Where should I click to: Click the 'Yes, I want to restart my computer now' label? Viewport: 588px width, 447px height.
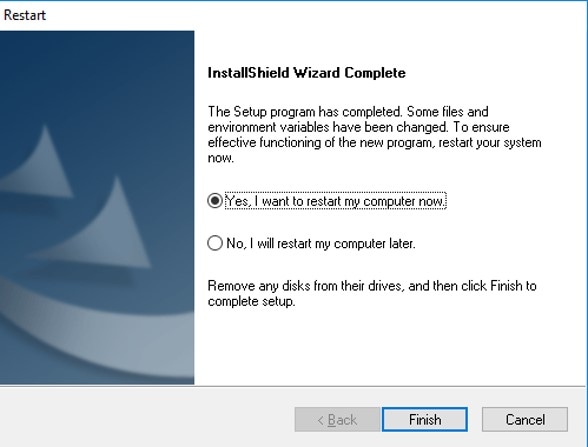tap(336, 201)
